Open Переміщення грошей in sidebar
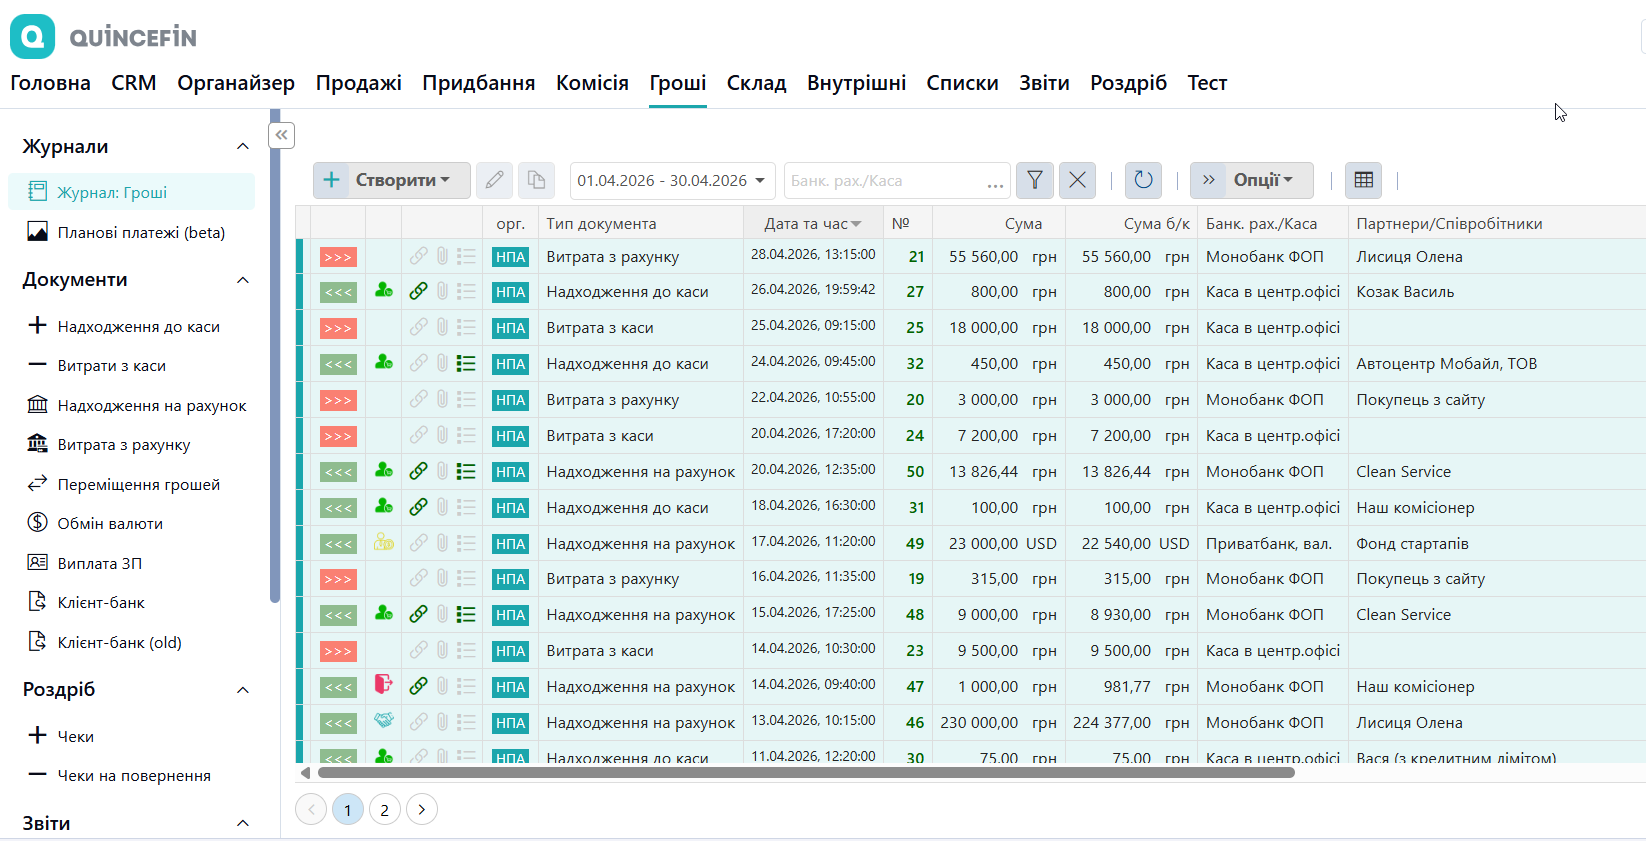This screenshot has width=1646, height=841. (x=124, y=484)
